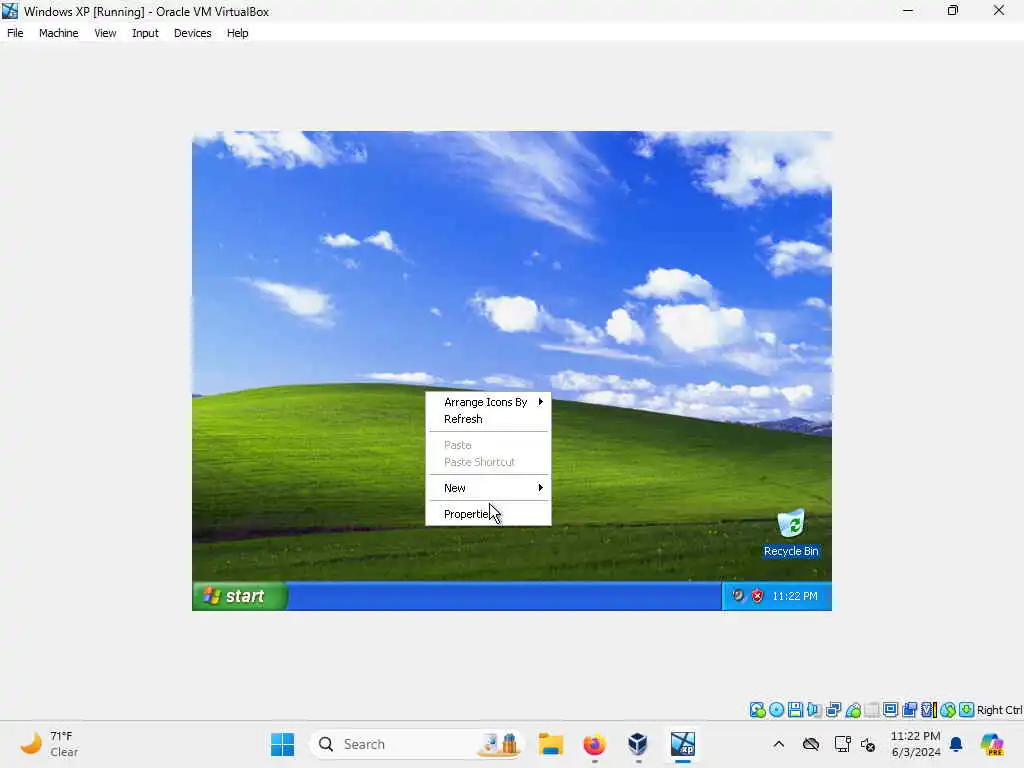Click the Windows XP VM taskbar icon

(682, 744)
